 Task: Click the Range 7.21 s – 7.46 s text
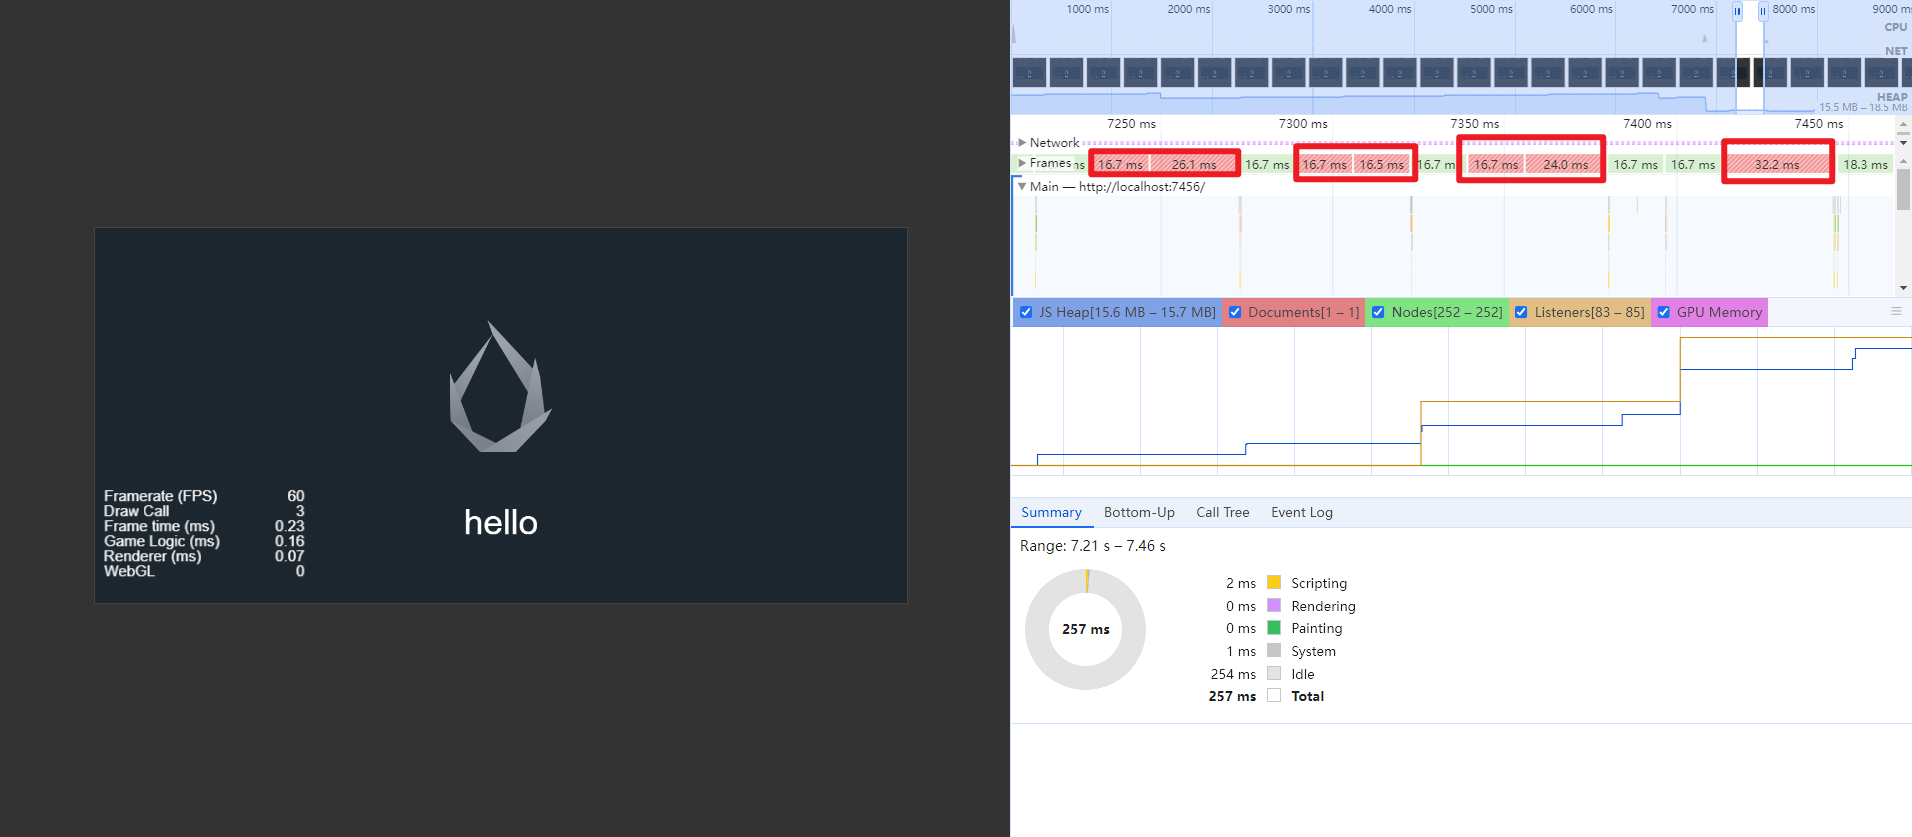(x=1093, y=546)
